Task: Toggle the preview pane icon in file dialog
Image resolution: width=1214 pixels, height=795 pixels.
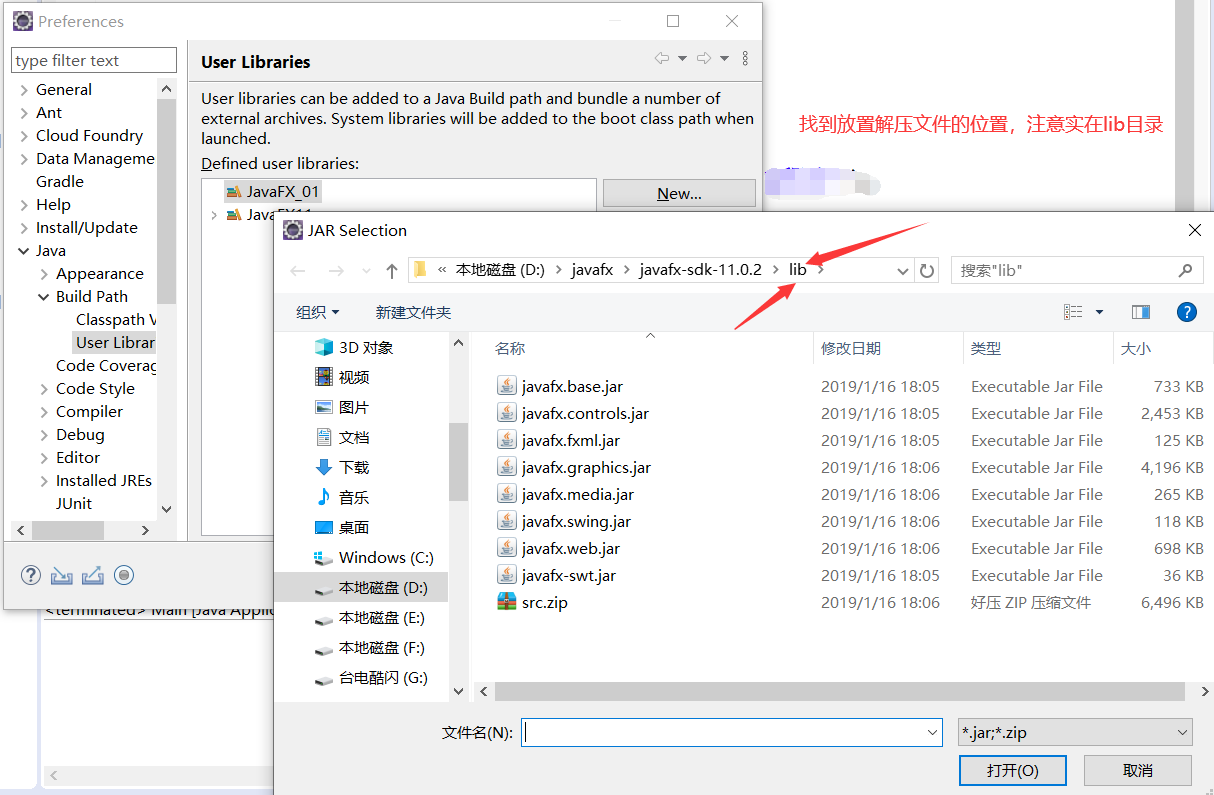Action: click(x=1141, y=311)
